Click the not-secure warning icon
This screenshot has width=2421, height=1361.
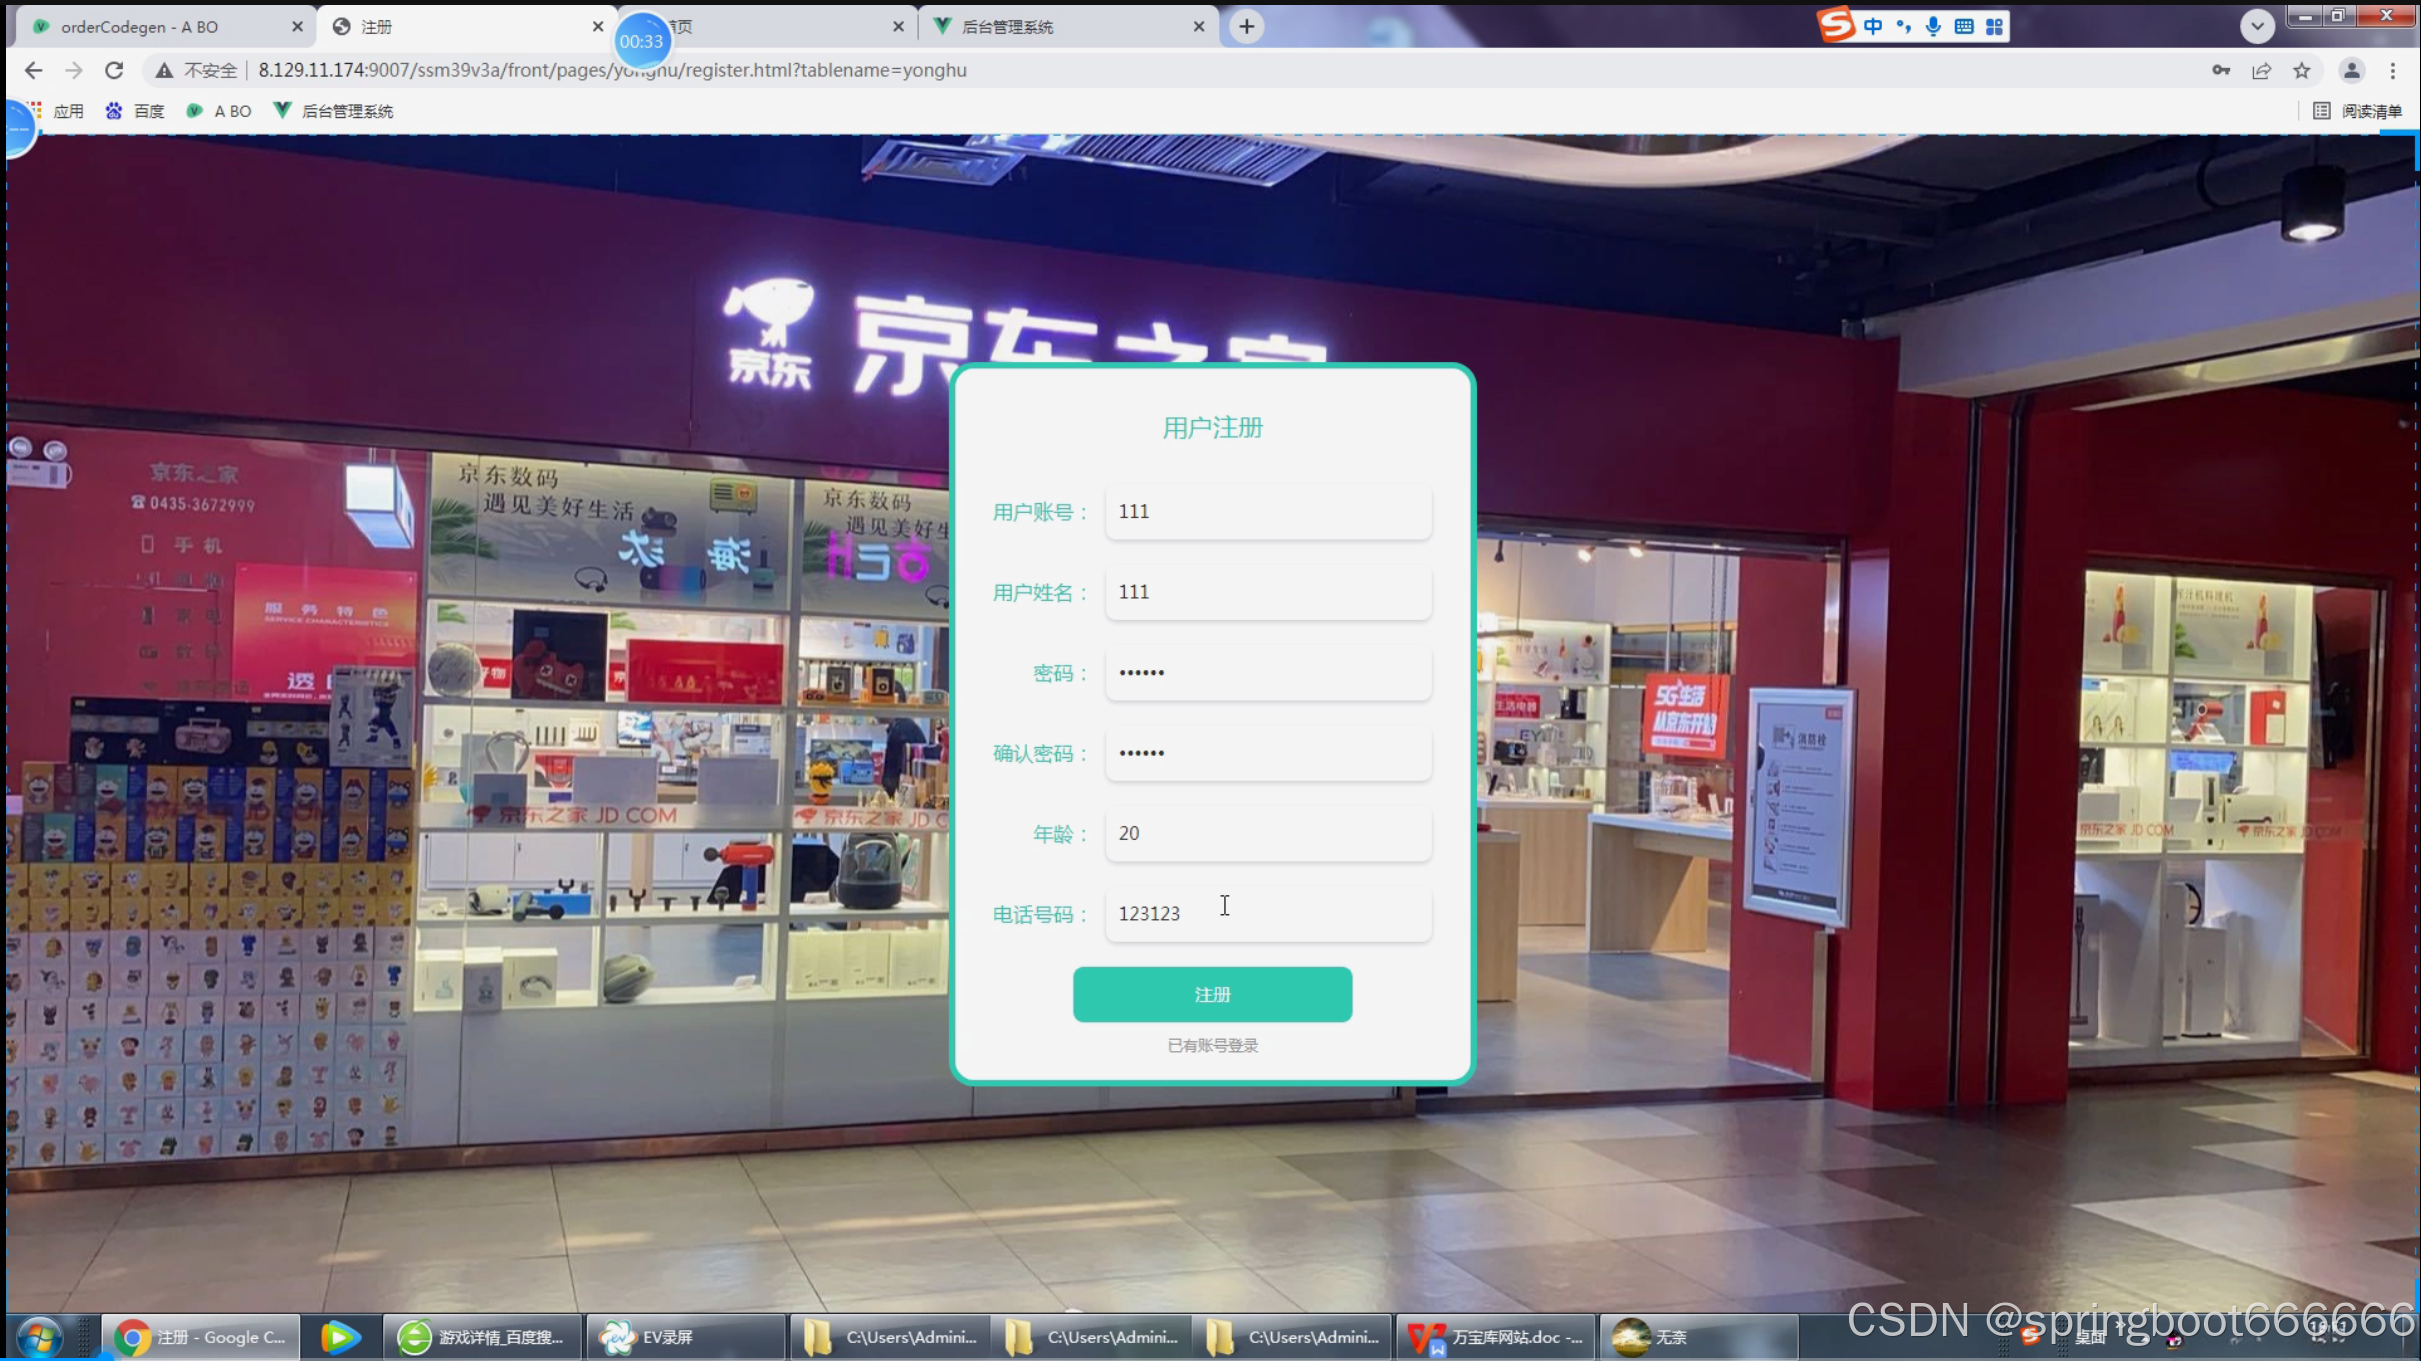164,70
